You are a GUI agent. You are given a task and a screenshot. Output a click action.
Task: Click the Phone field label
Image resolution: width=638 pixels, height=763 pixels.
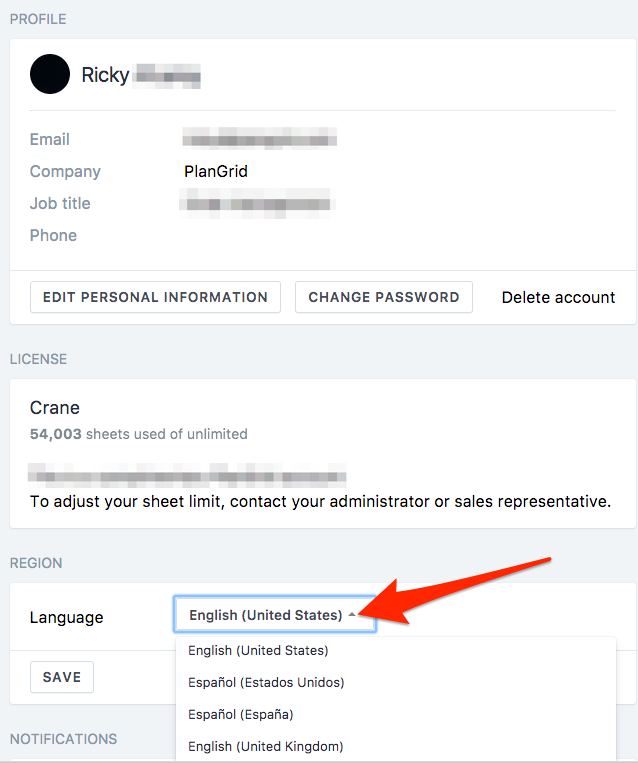(53, 236)
